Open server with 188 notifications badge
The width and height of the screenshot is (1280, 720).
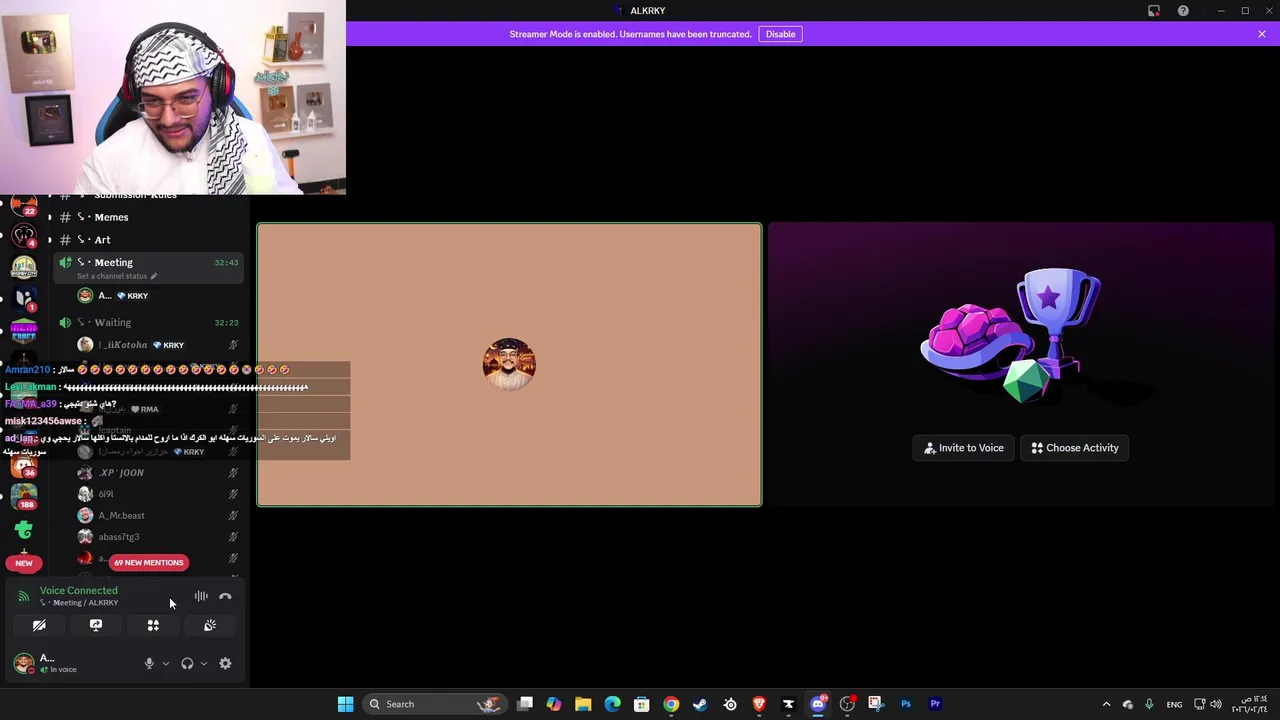(x=24, y=497)
